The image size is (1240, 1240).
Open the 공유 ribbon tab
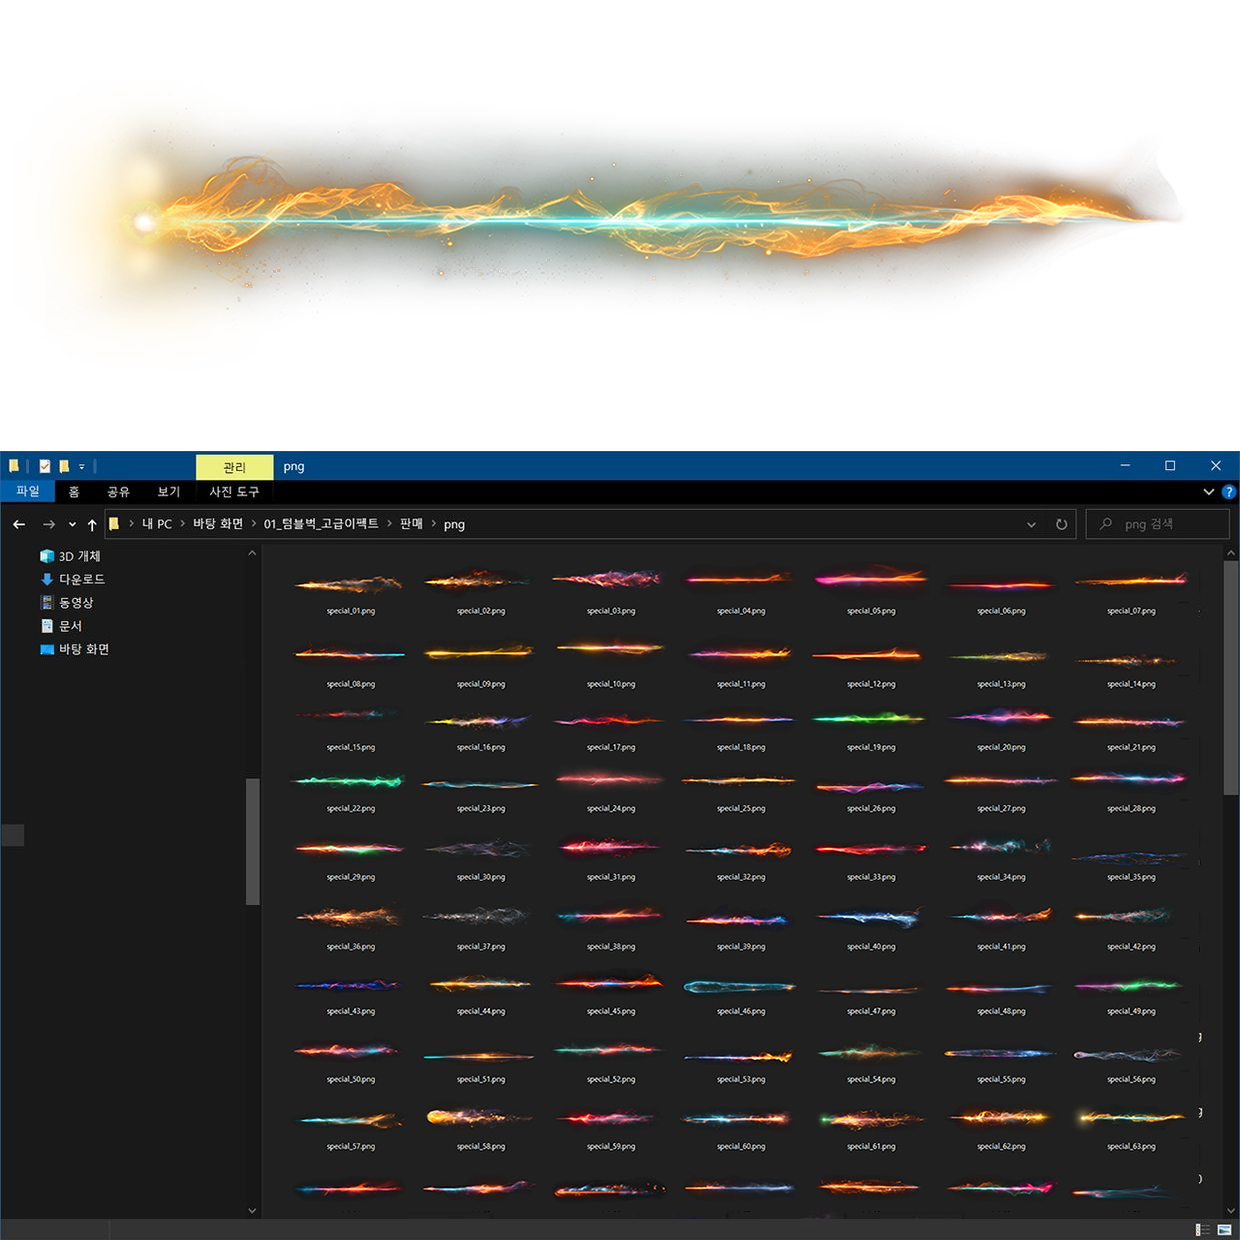click(119, 492)
